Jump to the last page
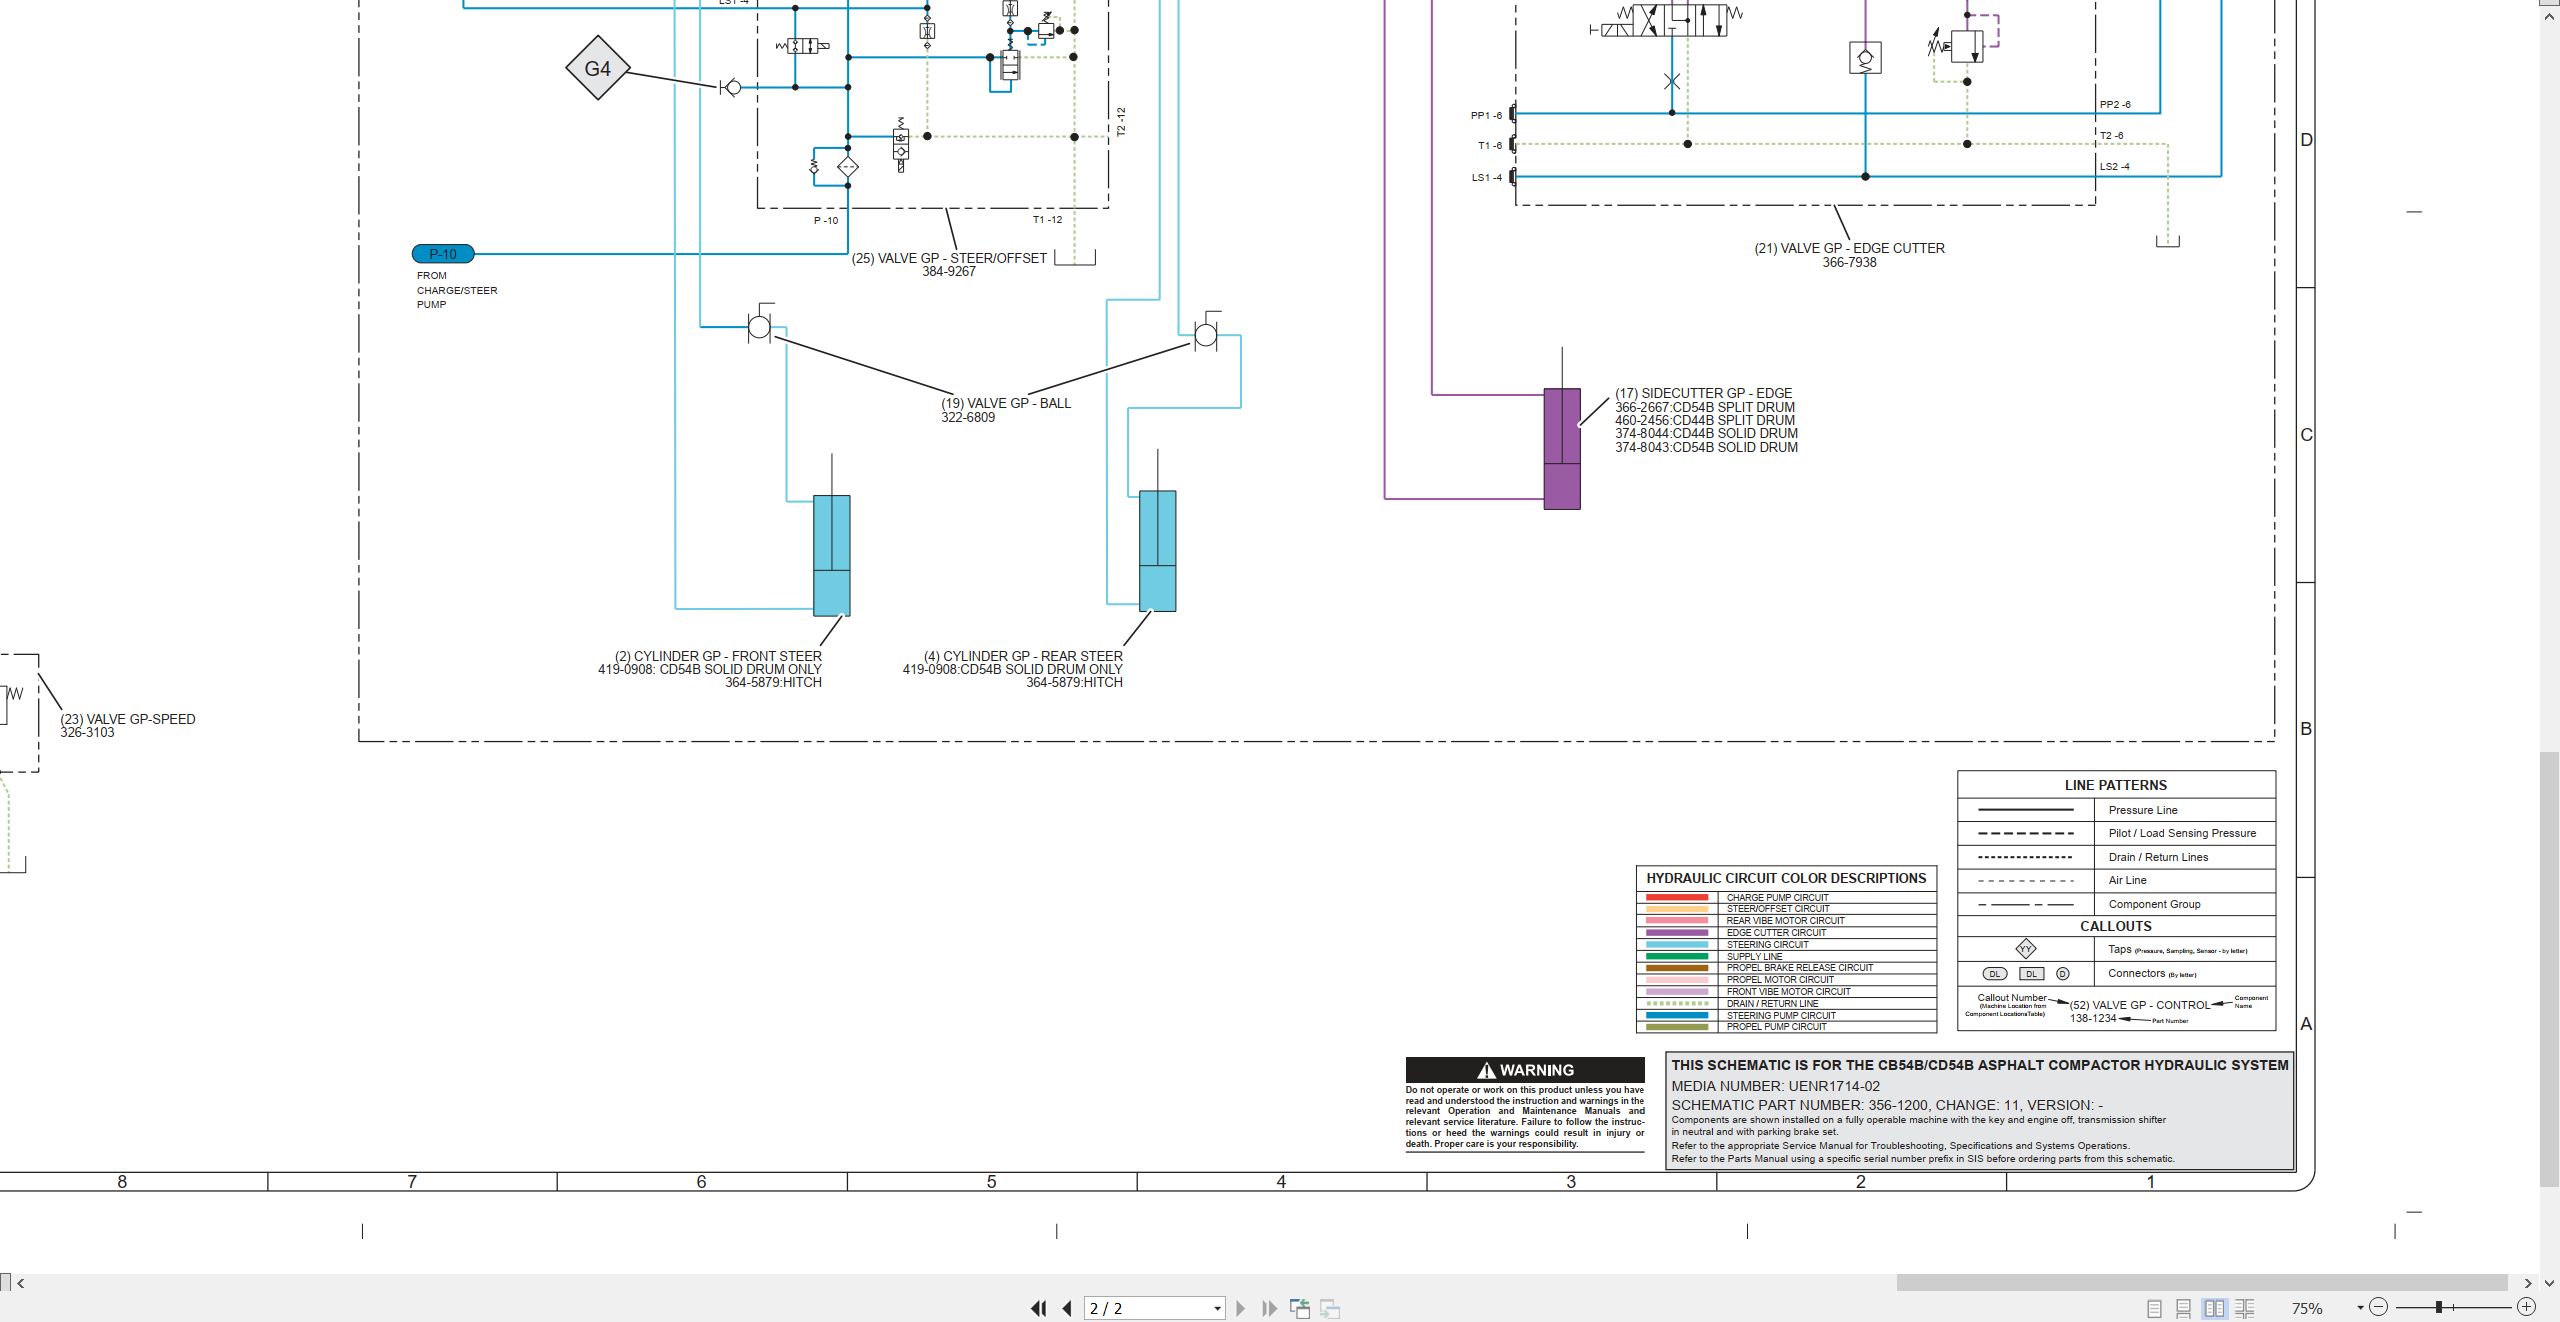Screen dimensions: 2560x1322 pos(1270,1308)
